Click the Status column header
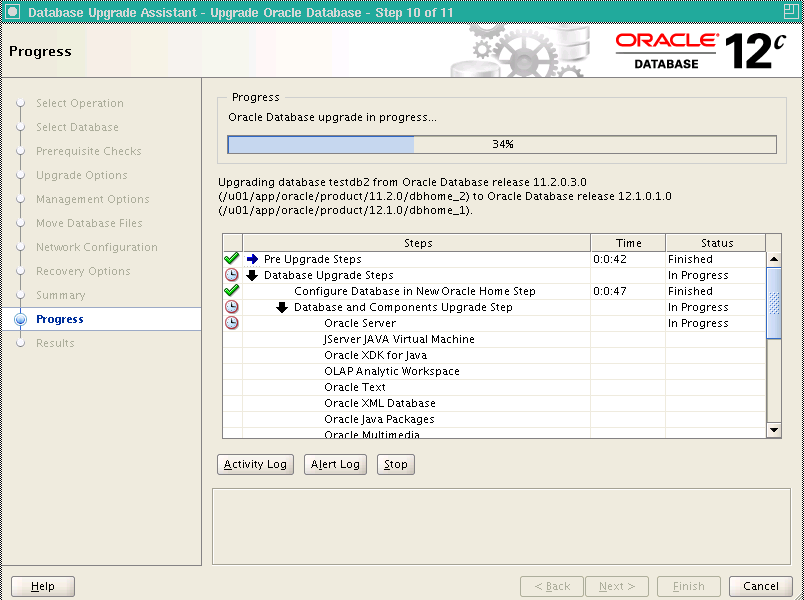Image resolution: width=804 pixels, height=600 pixels. 716,243
